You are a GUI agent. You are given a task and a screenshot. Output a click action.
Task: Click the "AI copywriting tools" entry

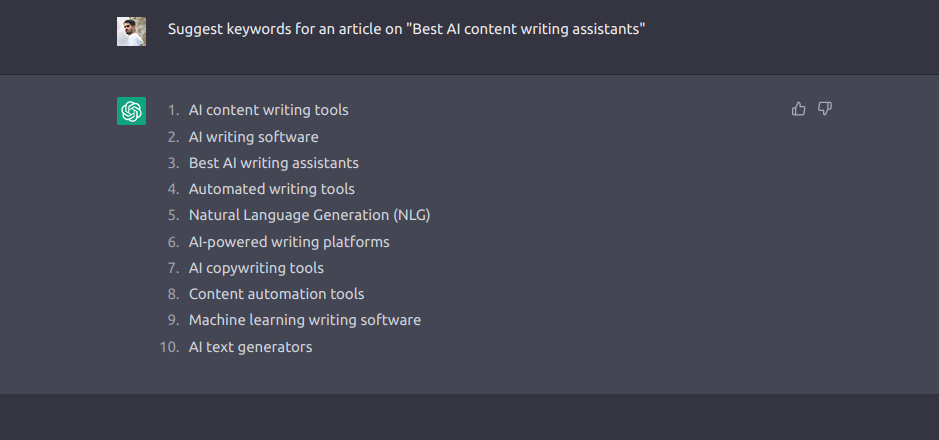256,268
